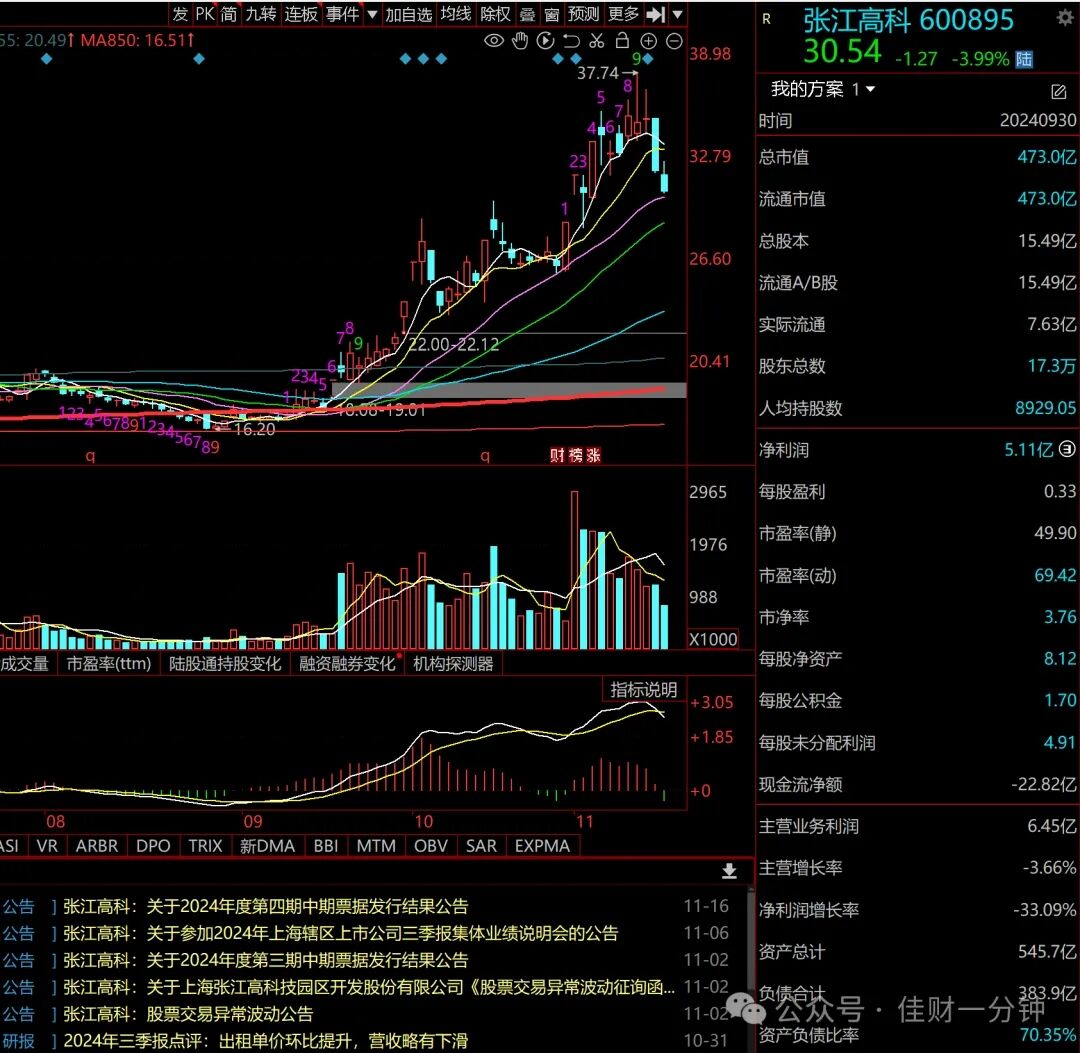Toggle 连板 indicator

301,14
